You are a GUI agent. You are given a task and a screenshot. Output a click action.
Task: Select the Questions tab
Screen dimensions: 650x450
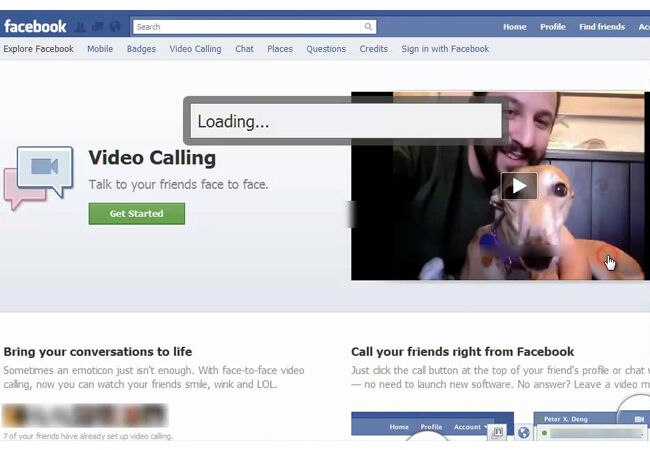(x=326, y=49)
